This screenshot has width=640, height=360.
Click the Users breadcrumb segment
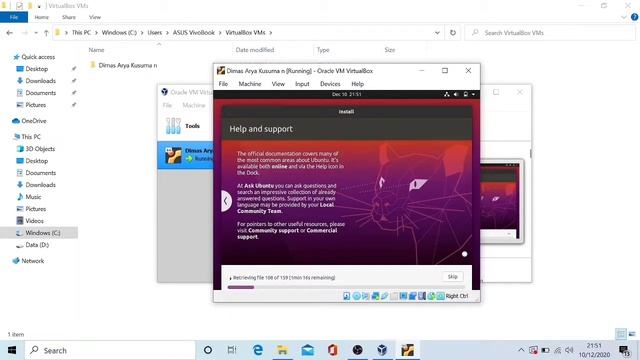point(155,33)
